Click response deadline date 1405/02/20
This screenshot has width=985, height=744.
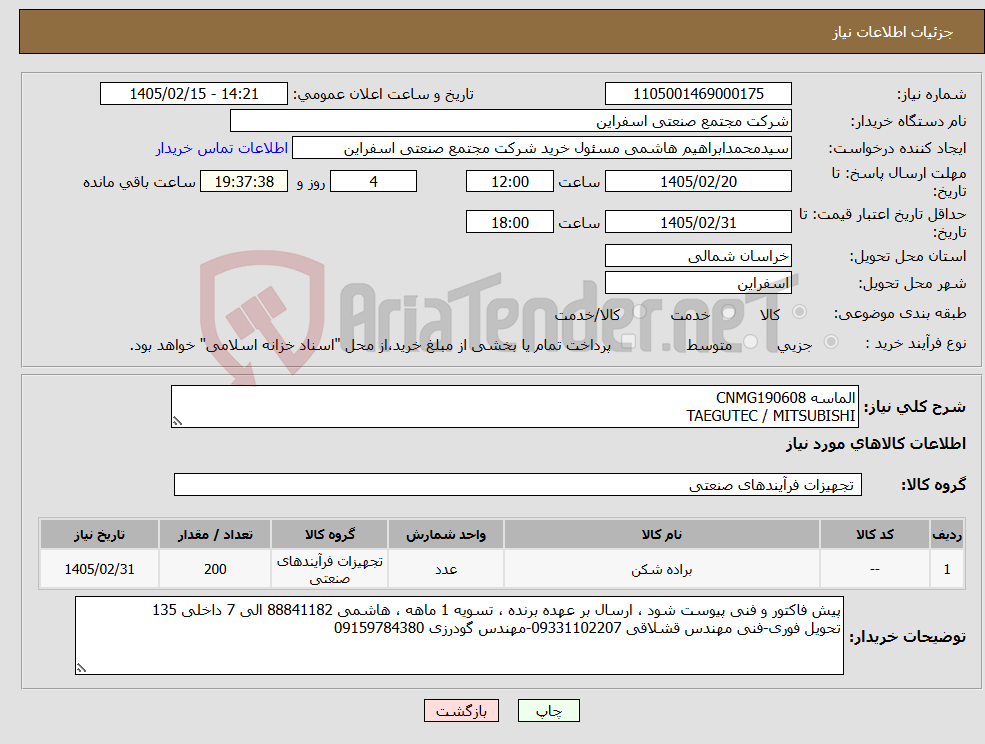(698, 182)
